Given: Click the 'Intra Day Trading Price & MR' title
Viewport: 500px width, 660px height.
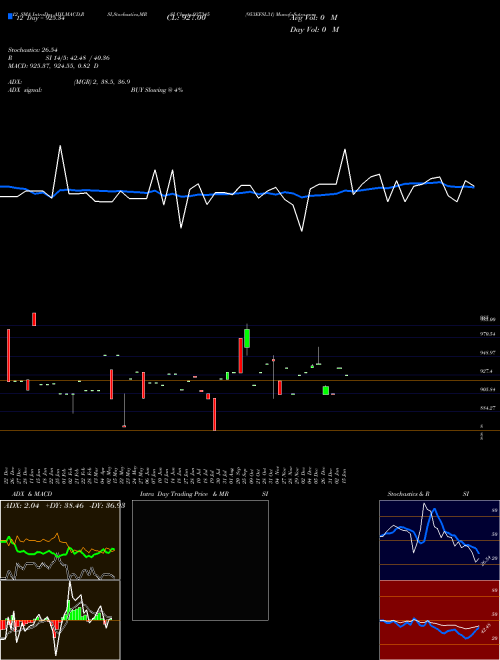Looking at the screenshot, I should 184,494.
